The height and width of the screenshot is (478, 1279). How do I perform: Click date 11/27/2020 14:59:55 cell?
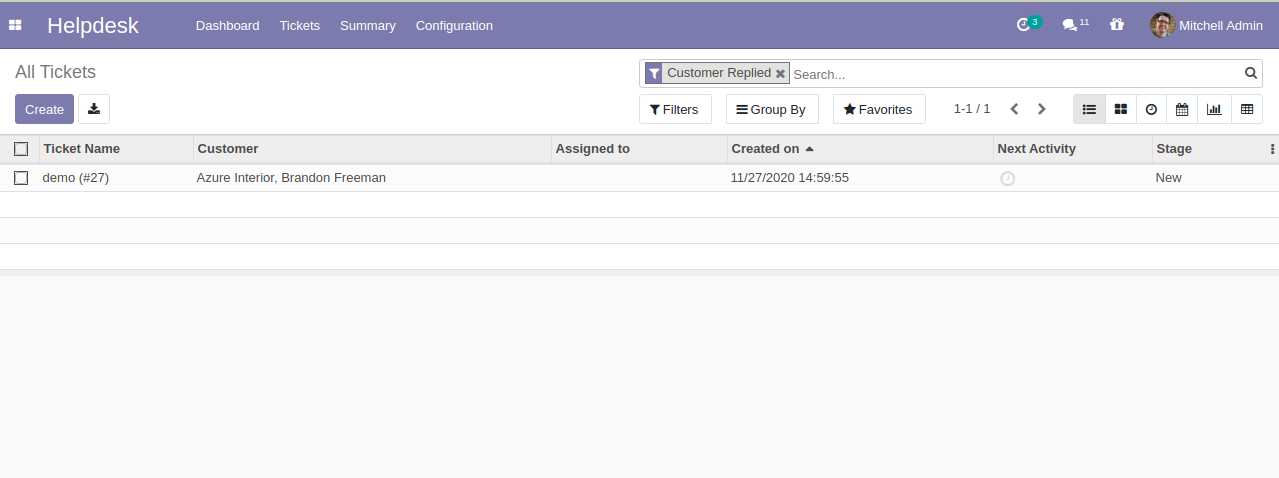[790, 178]
